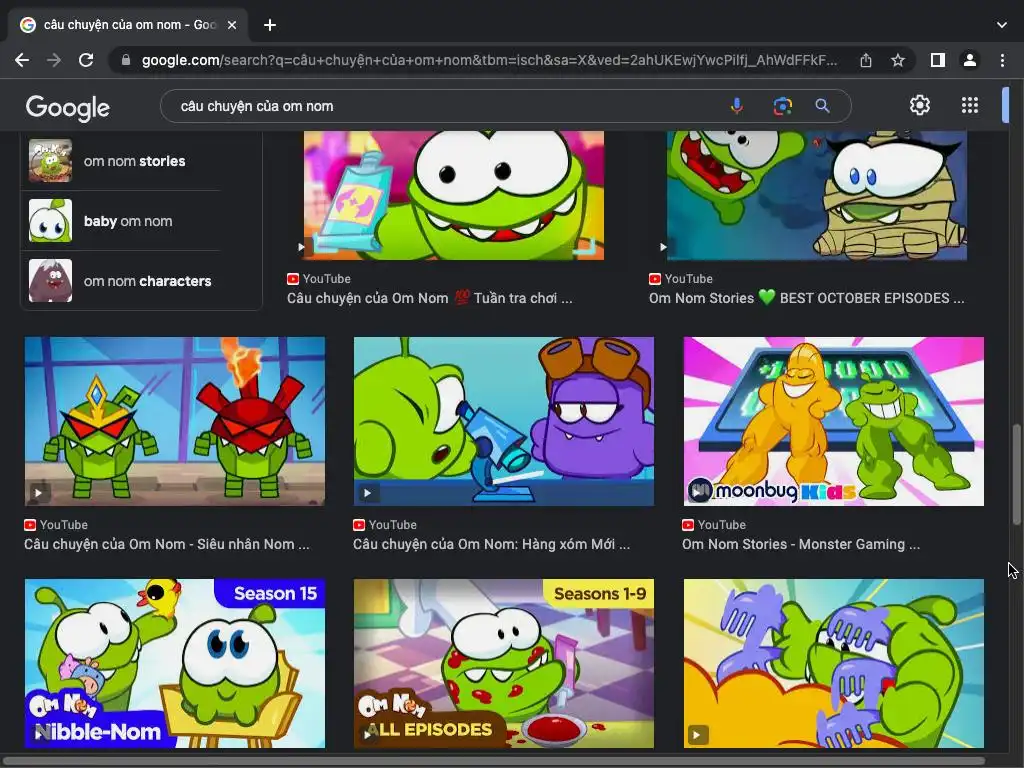The height and width of the screenshot is (768, 1024).
Task: Select the 'om nom stories' suggestion
Action: pyautogui.click(x=135, y=161)
